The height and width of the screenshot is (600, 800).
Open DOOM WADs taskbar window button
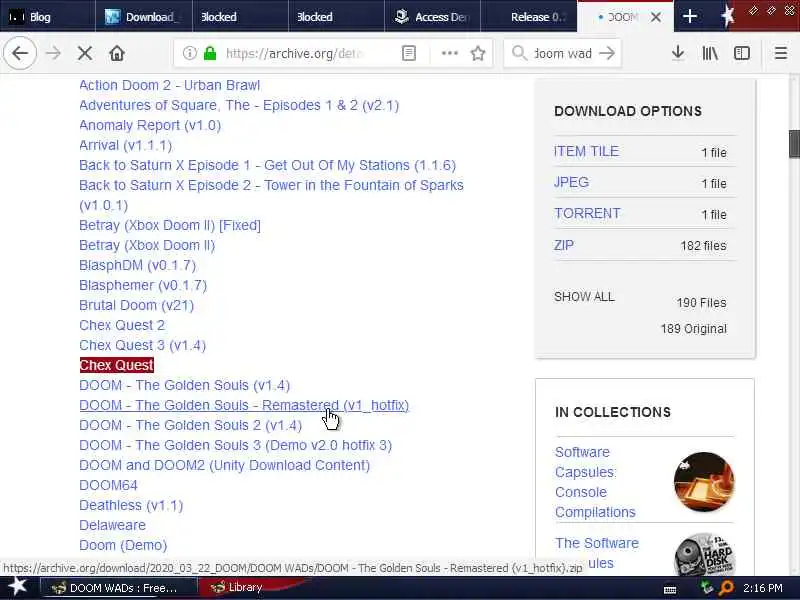(118, 588)
